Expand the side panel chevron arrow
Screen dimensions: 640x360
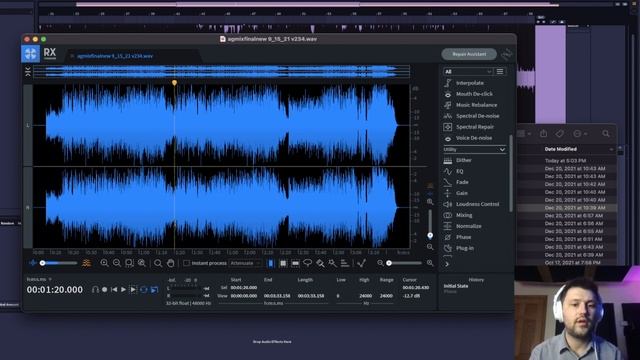(447, 264)
